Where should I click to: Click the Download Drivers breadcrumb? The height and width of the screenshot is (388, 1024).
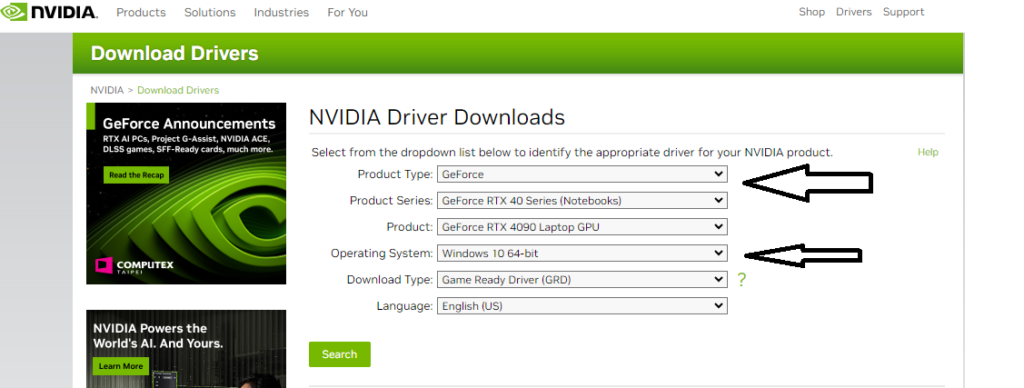[x=178, y=90]
